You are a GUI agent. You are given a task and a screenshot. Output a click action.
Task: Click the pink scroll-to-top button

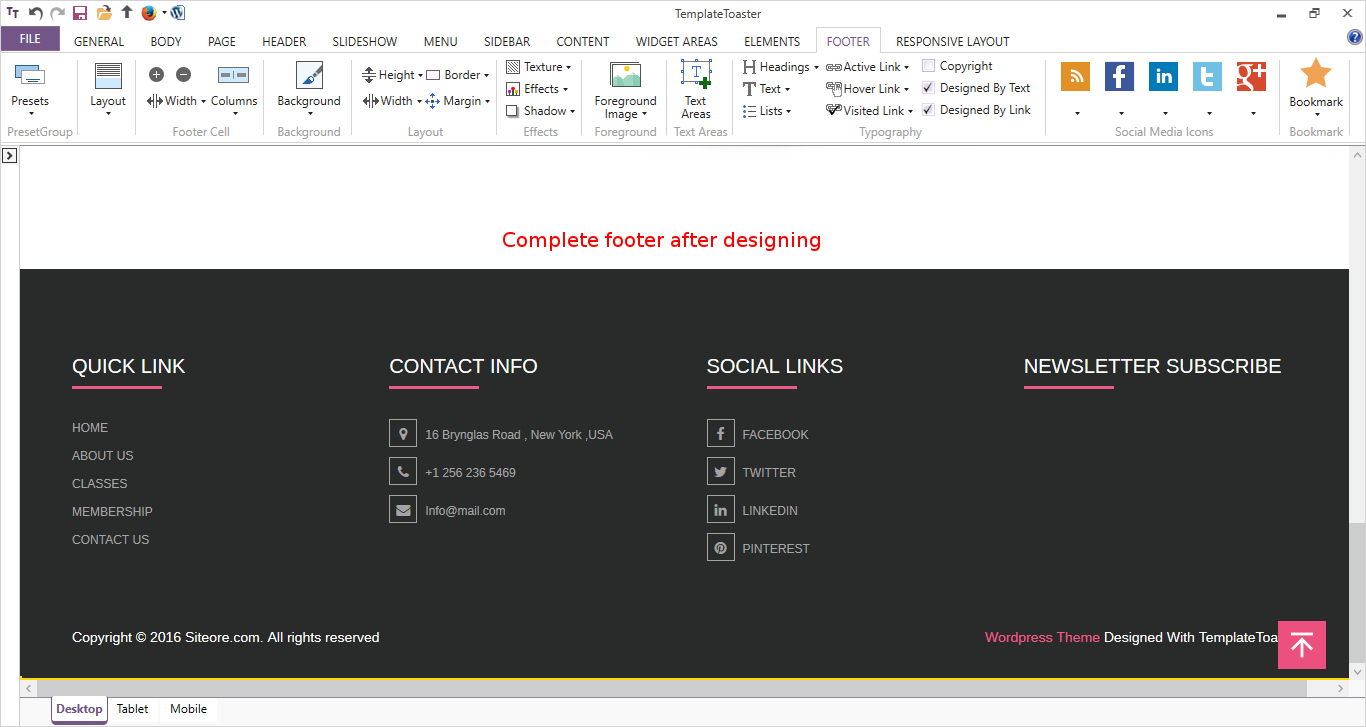tap(1301, 645)
